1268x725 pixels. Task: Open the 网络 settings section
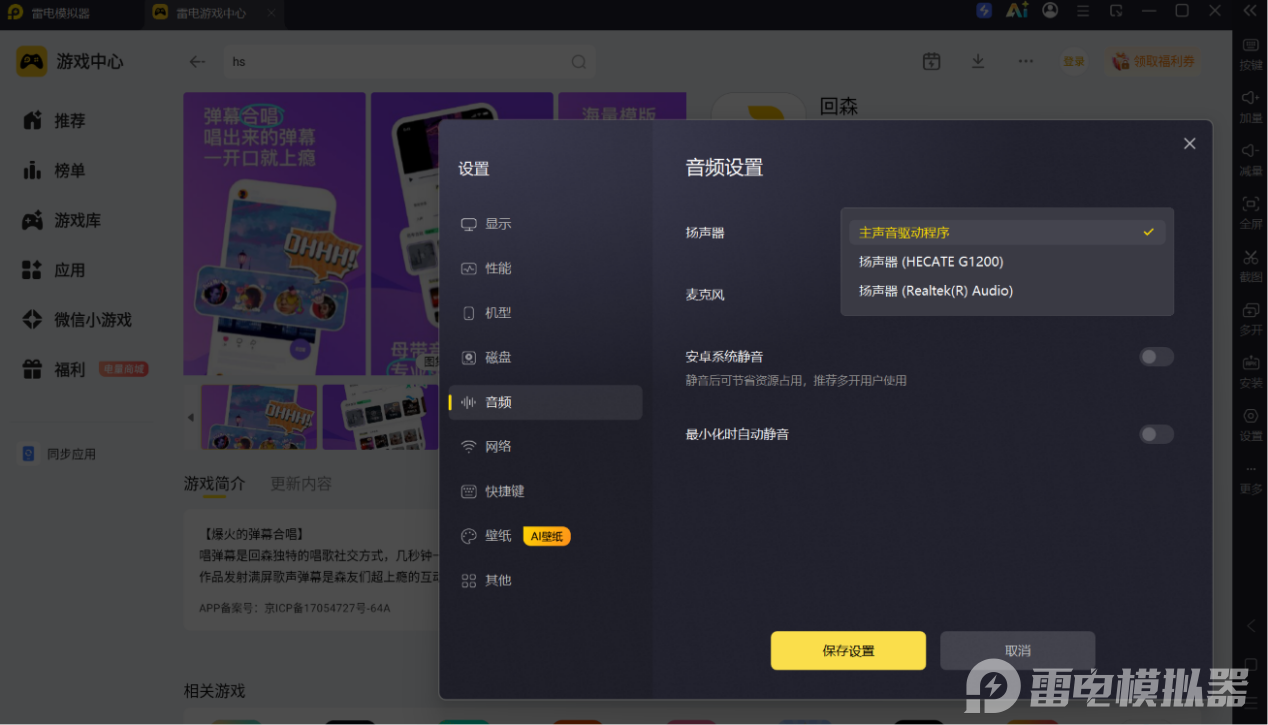[x=545, y=446]
